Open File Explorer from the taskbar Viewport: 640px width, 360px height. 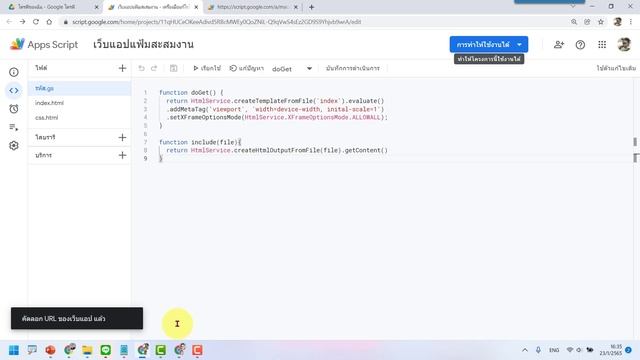pos(87,350)
